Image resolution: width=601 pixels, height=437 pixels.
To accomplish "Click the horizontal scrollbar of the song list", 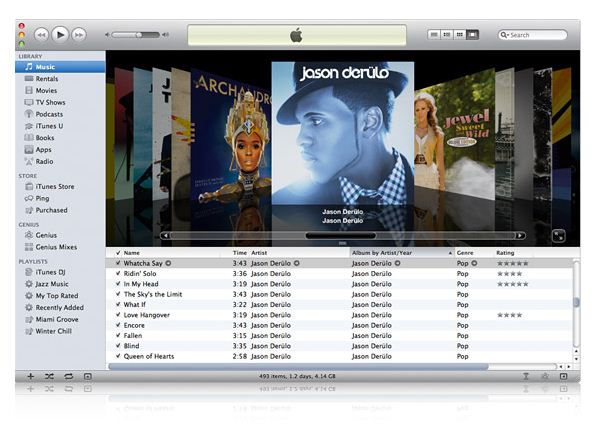I will [299, 367].
